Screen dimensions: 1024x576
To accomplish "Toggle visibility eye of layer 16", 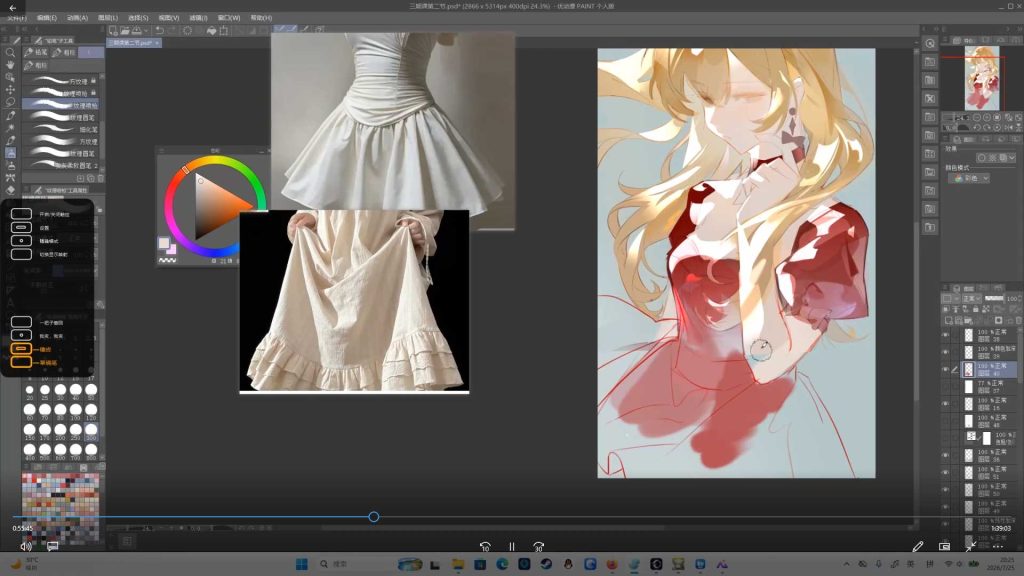I will (x=945, y=404).
